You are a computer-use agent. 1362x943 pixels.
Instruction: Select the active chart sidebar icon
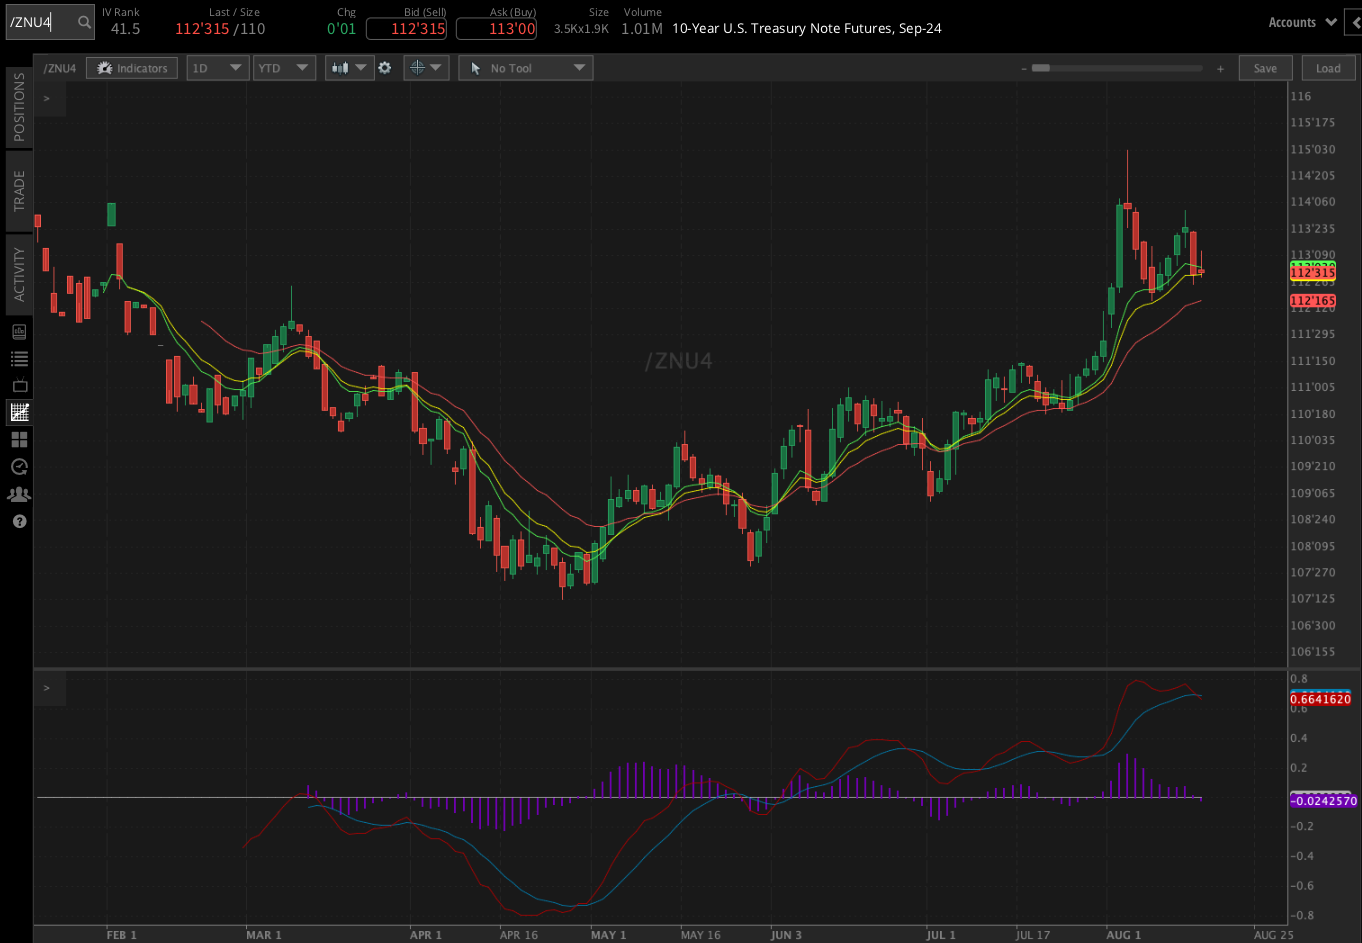click(x=18, y=412)
